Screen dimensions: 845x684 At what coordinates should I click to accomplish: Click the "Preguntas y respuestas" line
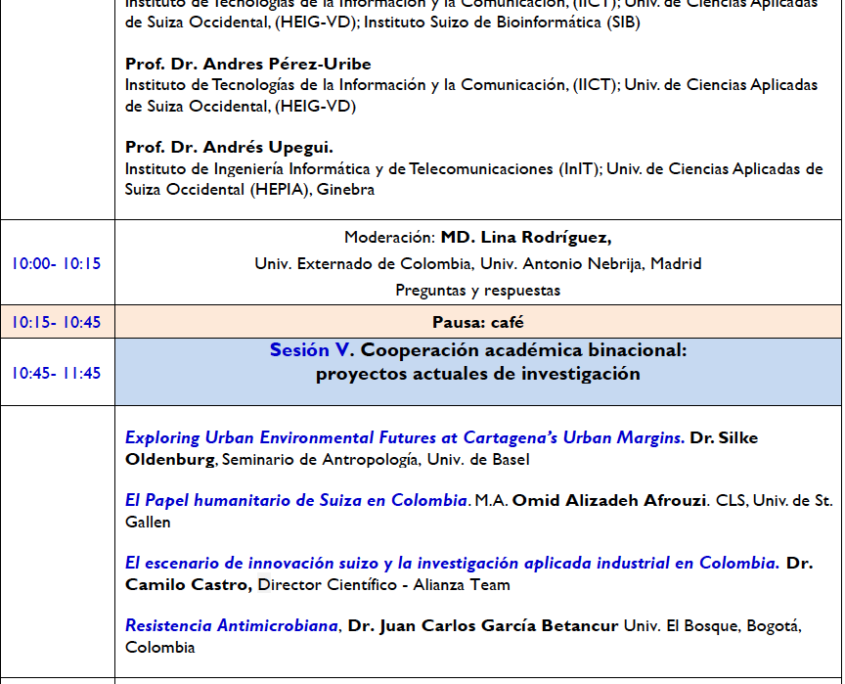tap(477, 290)
